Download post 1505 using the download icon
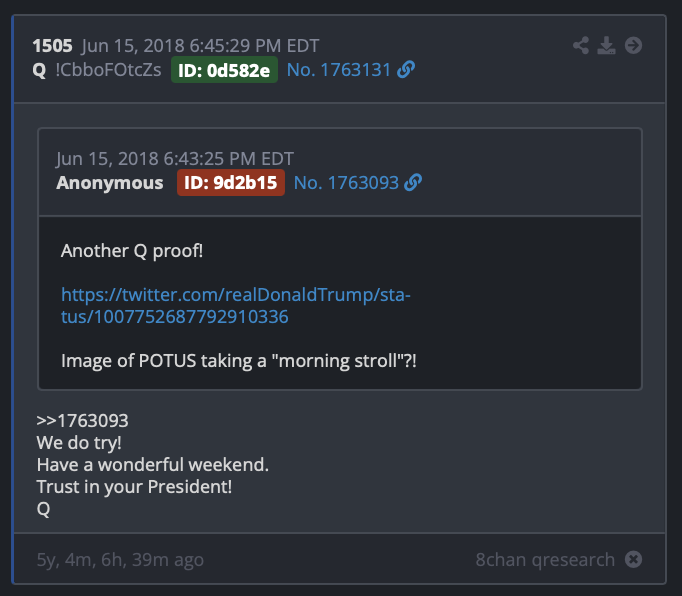The height and width of the screenshot is (596, 682). click(606, 45)
